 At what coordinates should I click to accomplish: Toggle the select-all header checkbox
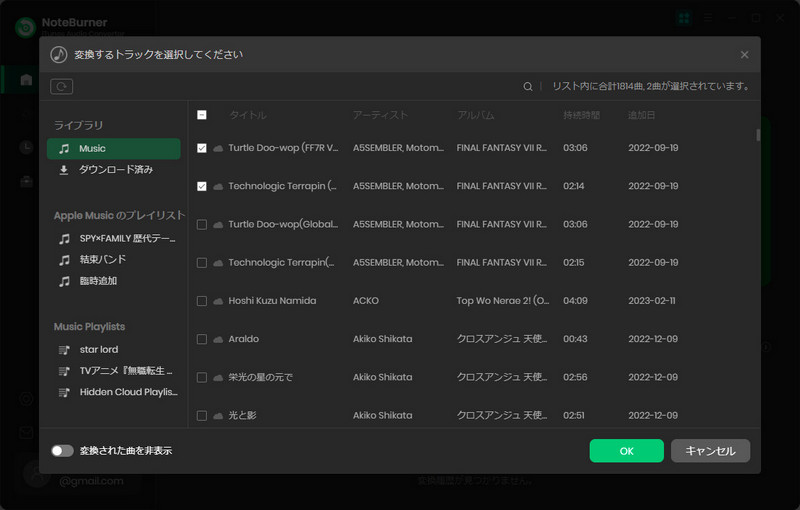[202, 115]
